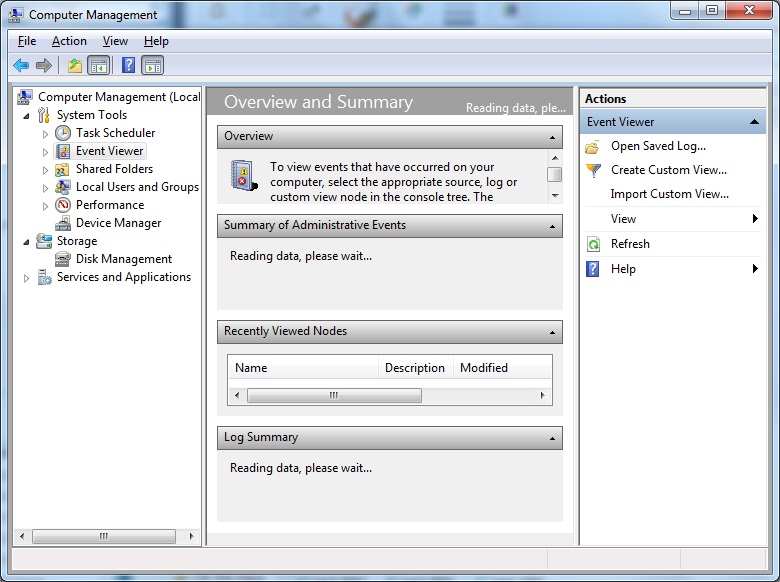The image size is (780, 582).
Task: Toggle the Show/Hide Action Pane toolbar button
Action: pyautogui.click(x=152, y=65)
